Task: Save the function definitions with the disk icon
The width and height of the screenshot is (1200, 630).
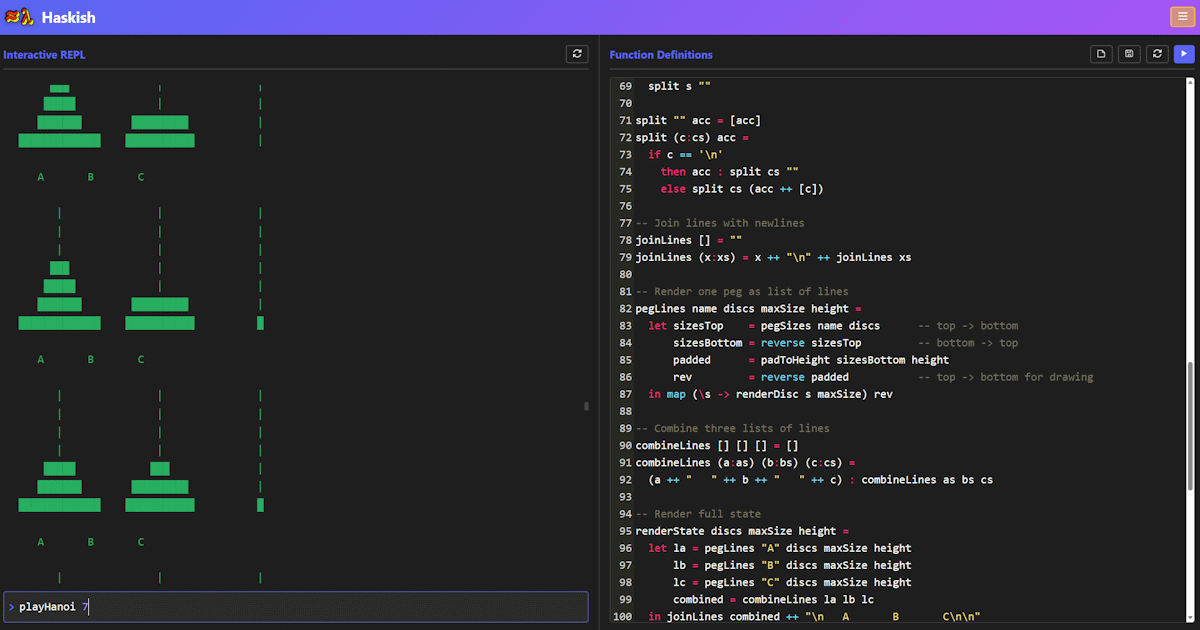Action: coord(1129,54)
